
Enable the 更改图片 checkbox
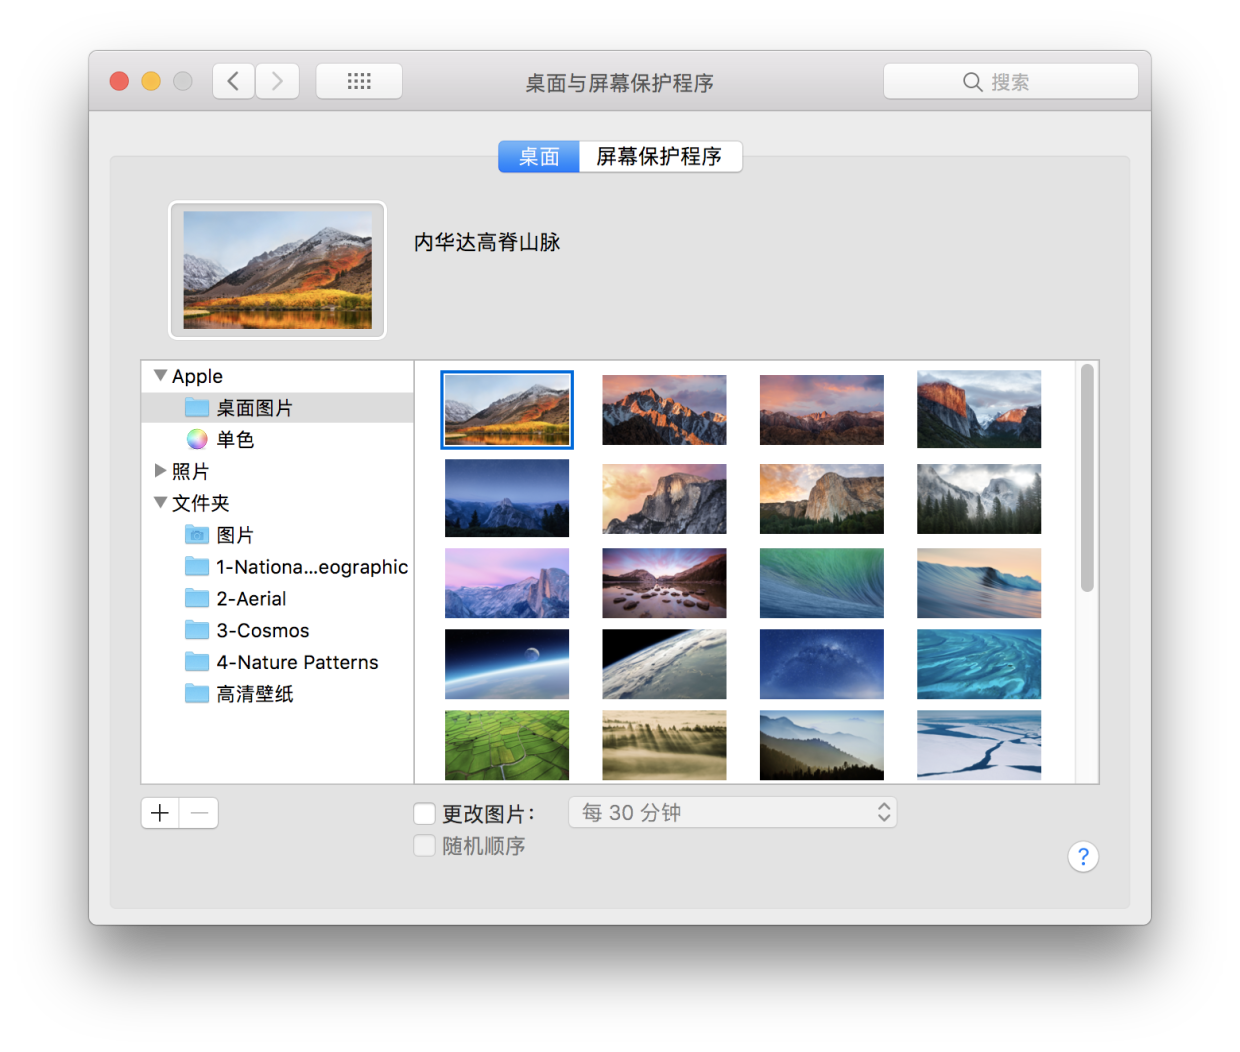(x=424, y=814)
